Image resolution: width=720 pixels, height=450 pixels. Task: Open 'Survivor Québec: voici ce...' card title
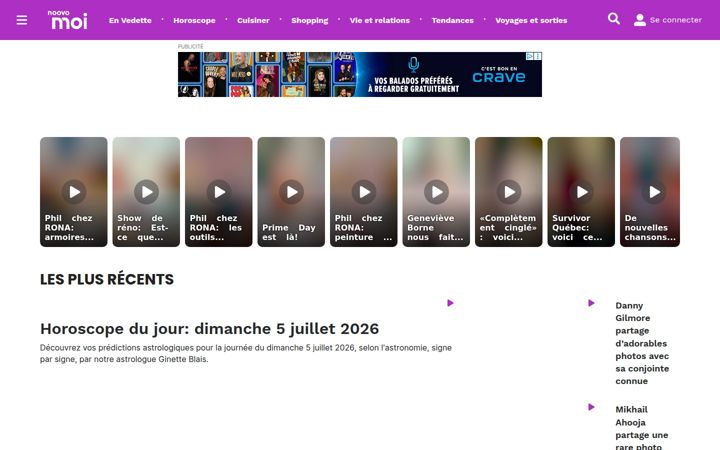pyautogui.click(x=577, y=228)
